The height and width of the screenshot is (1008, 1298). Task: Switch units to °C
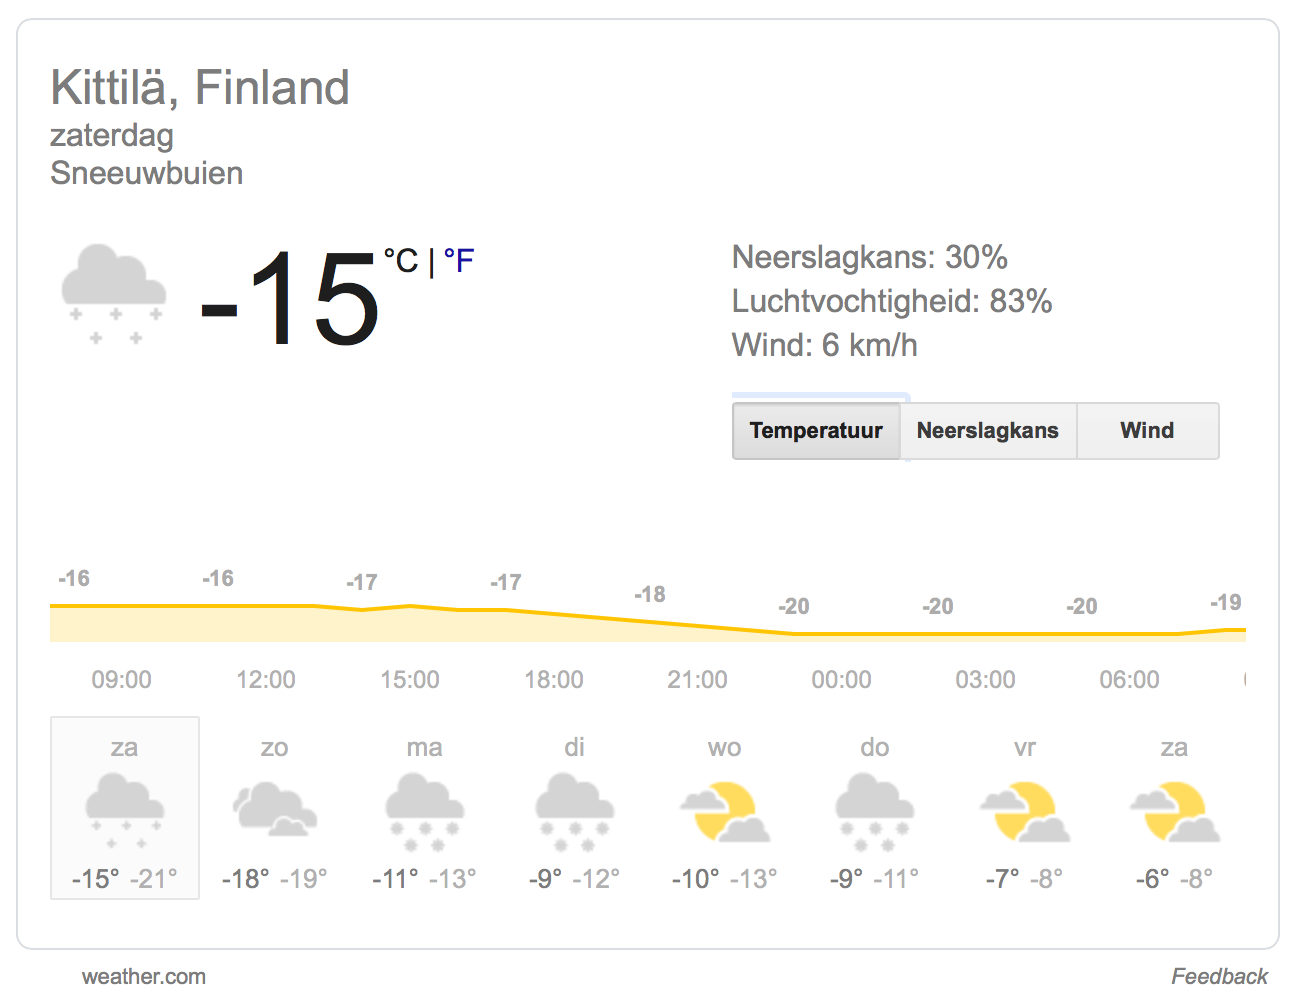point(402,261)
